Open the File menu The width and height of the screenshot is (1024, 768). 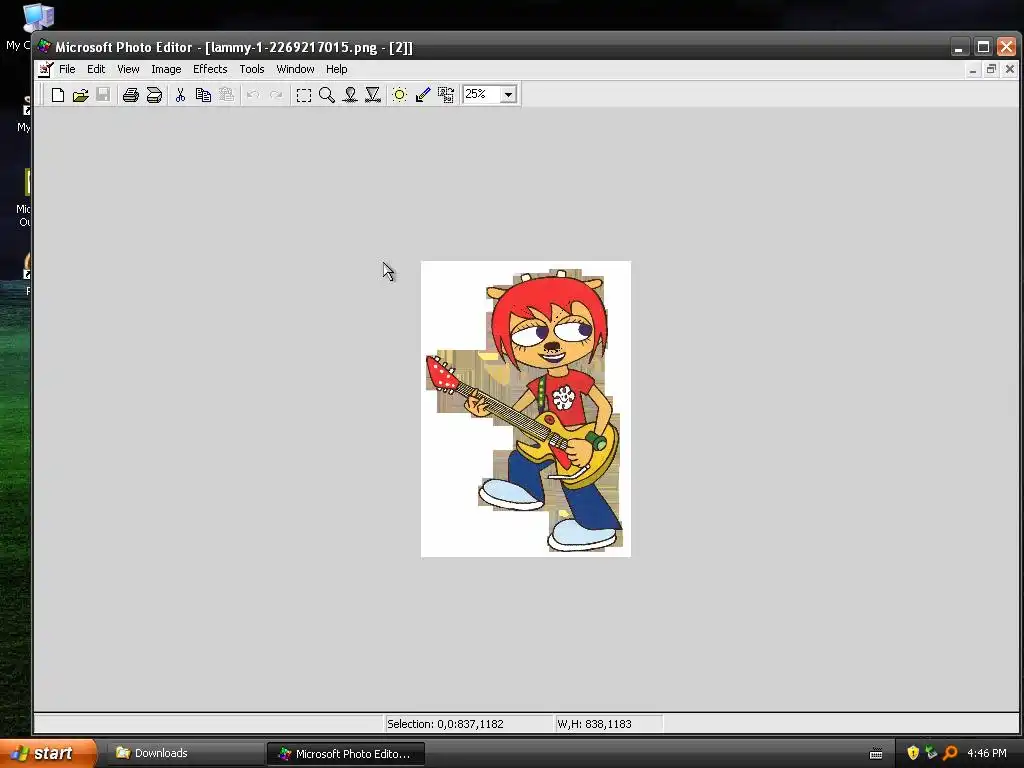point(67,69)
